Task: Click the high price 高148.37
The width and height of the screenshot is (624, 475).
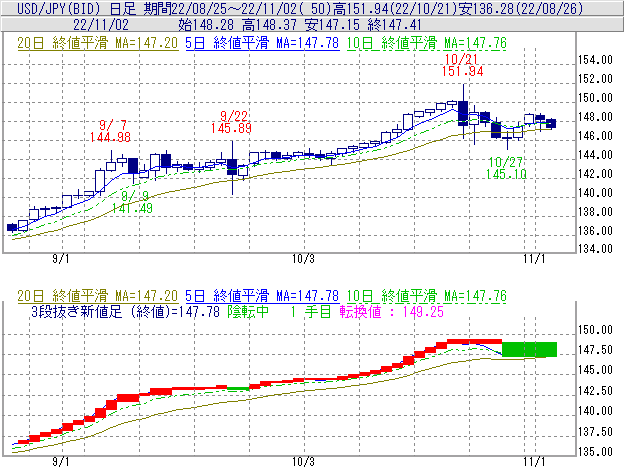Action: [x=269, y=25]
